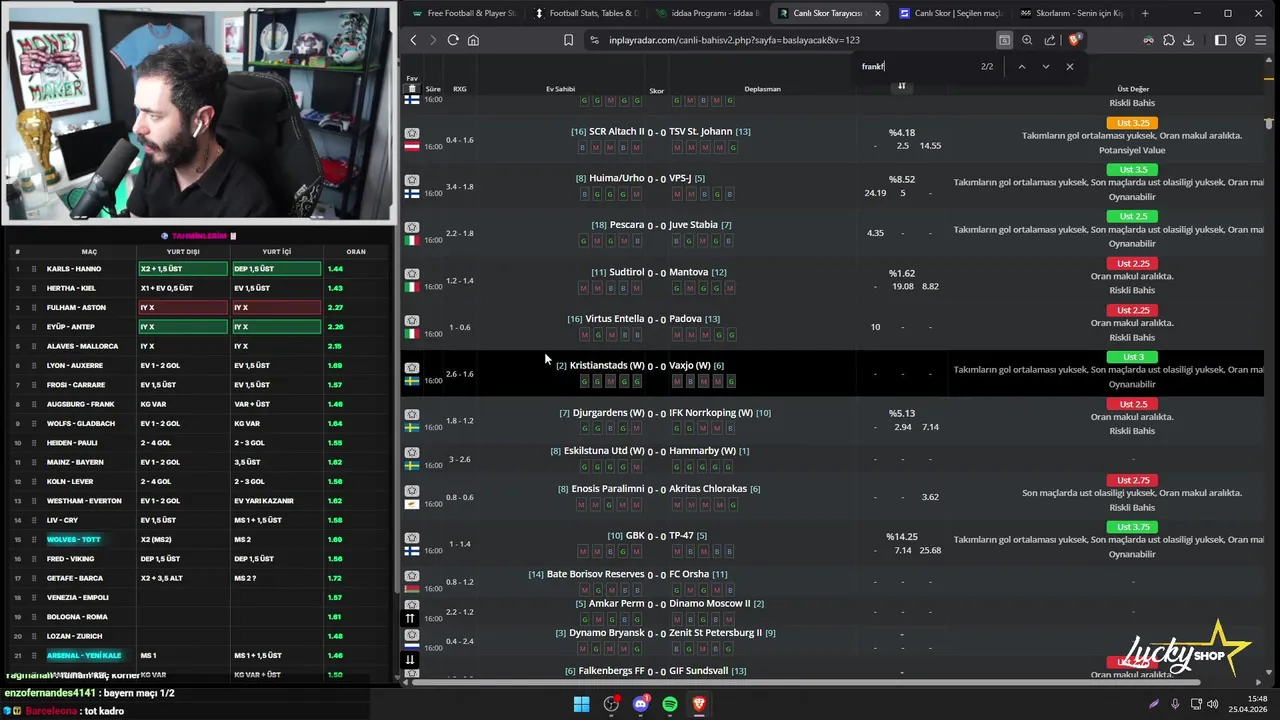Open the Brave Shields lion icon

click(x=1074, y=40)
